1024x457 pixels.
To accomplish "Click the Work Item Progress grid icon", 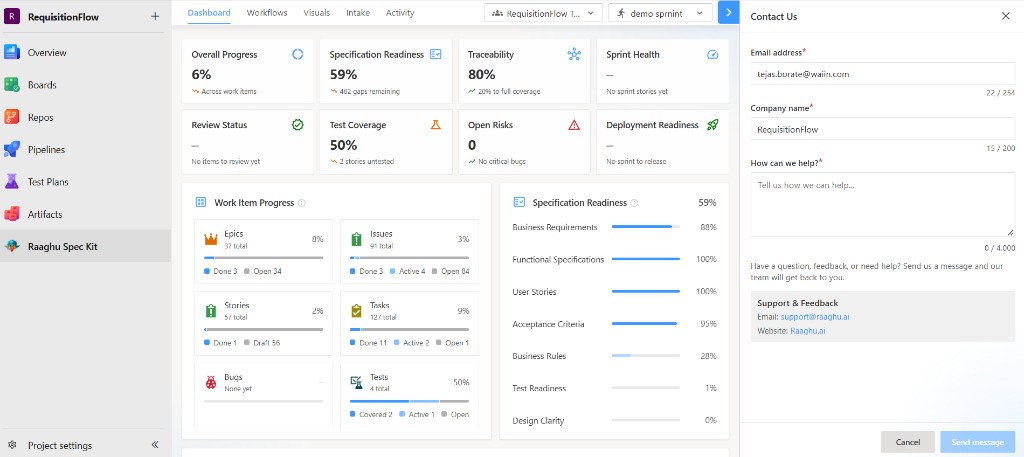I will pyautogui.click(x=201, y=202).
